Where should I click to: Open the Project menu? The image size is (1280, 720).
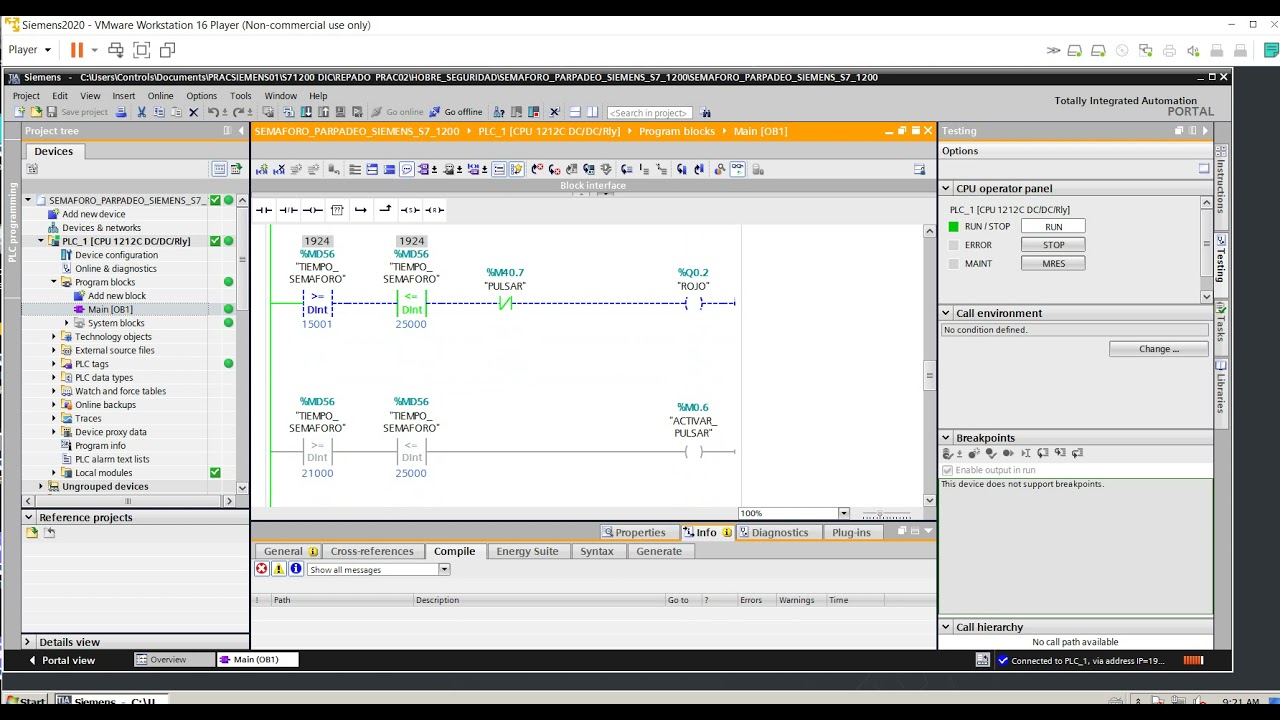click(x=26, y=96)
